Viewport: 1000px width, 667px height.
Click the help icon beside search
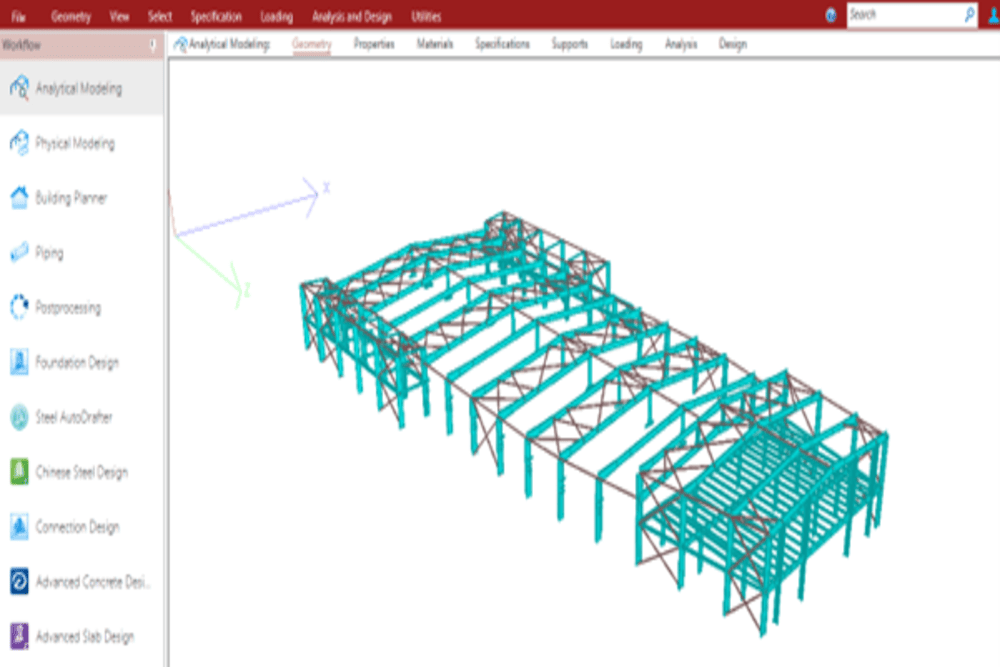(831, 16)
